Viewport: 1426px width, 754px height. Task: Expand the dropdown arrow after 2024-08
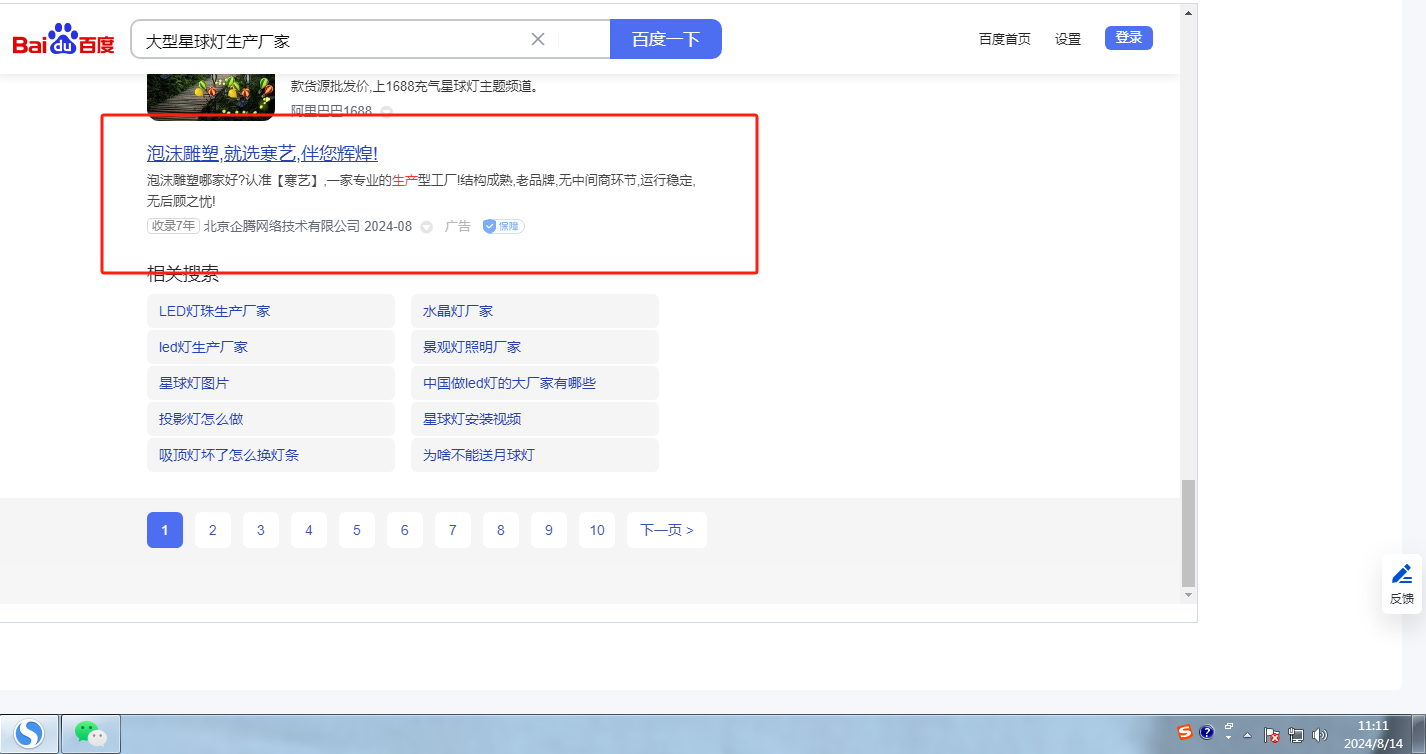426,227
